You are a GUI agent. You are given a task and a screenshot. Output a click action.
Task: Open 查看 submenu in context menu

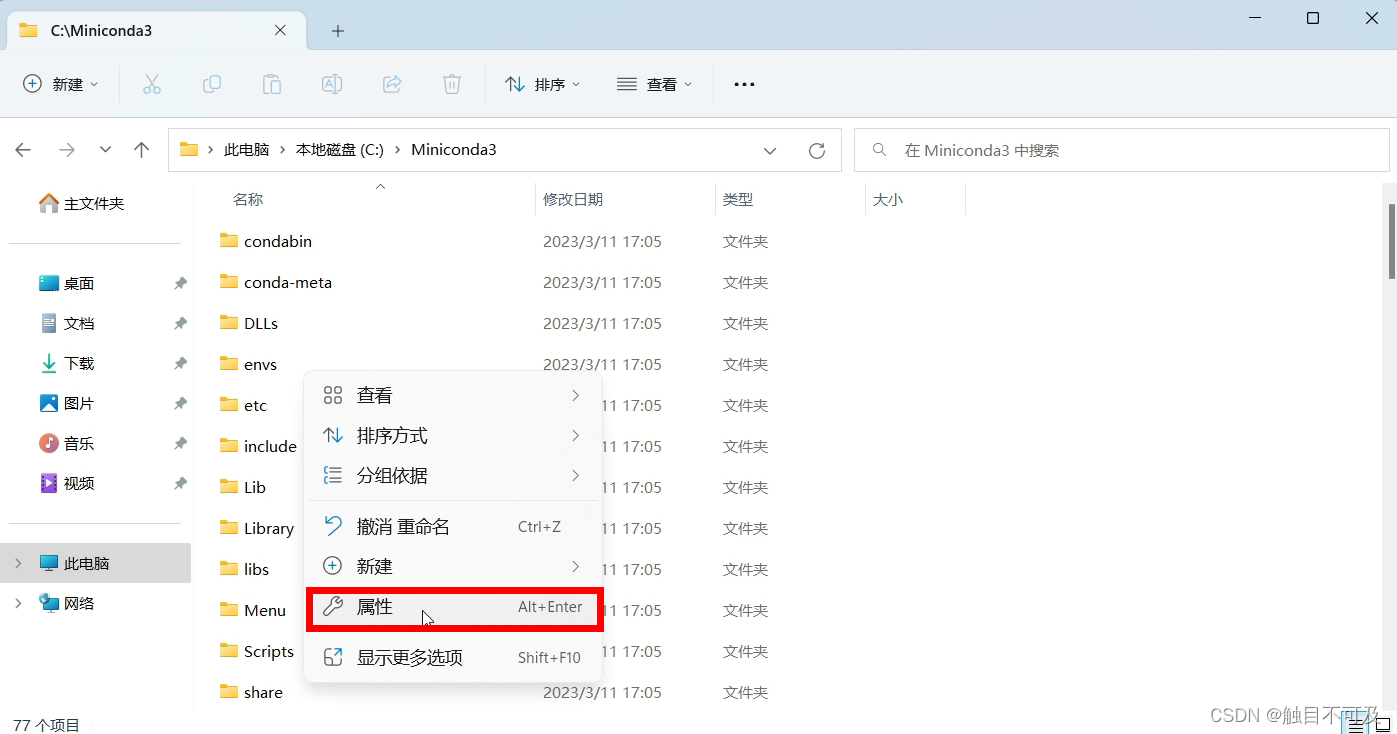453,396
